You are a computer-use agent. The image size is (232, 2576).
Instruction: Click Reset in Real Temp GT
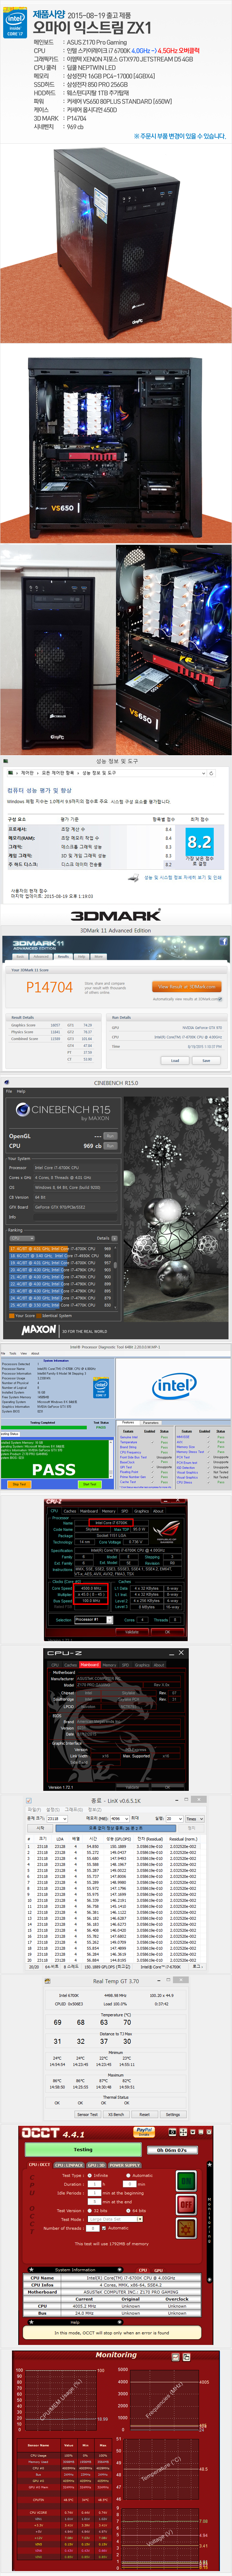pos(144,2114)
